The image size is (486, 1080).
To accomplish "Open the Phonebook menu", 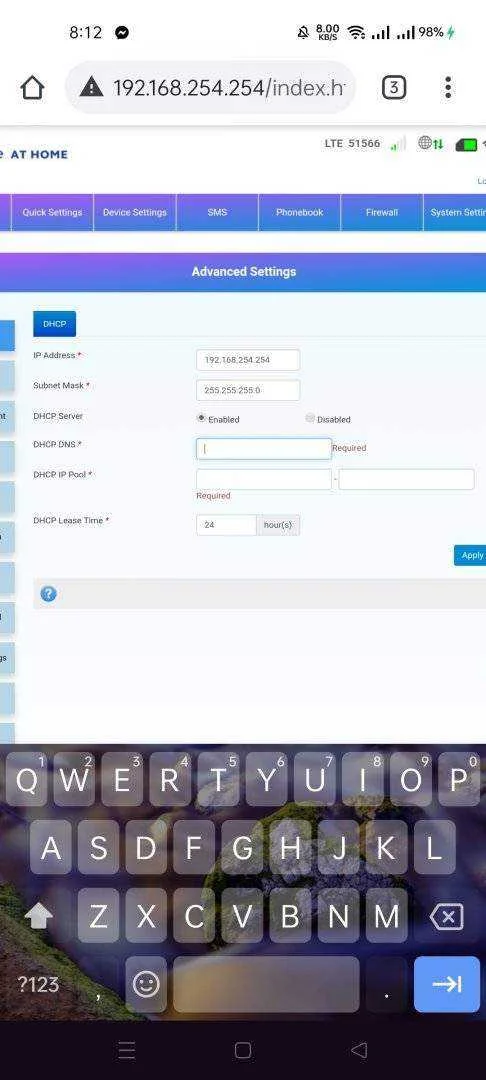I will (299, 212).
